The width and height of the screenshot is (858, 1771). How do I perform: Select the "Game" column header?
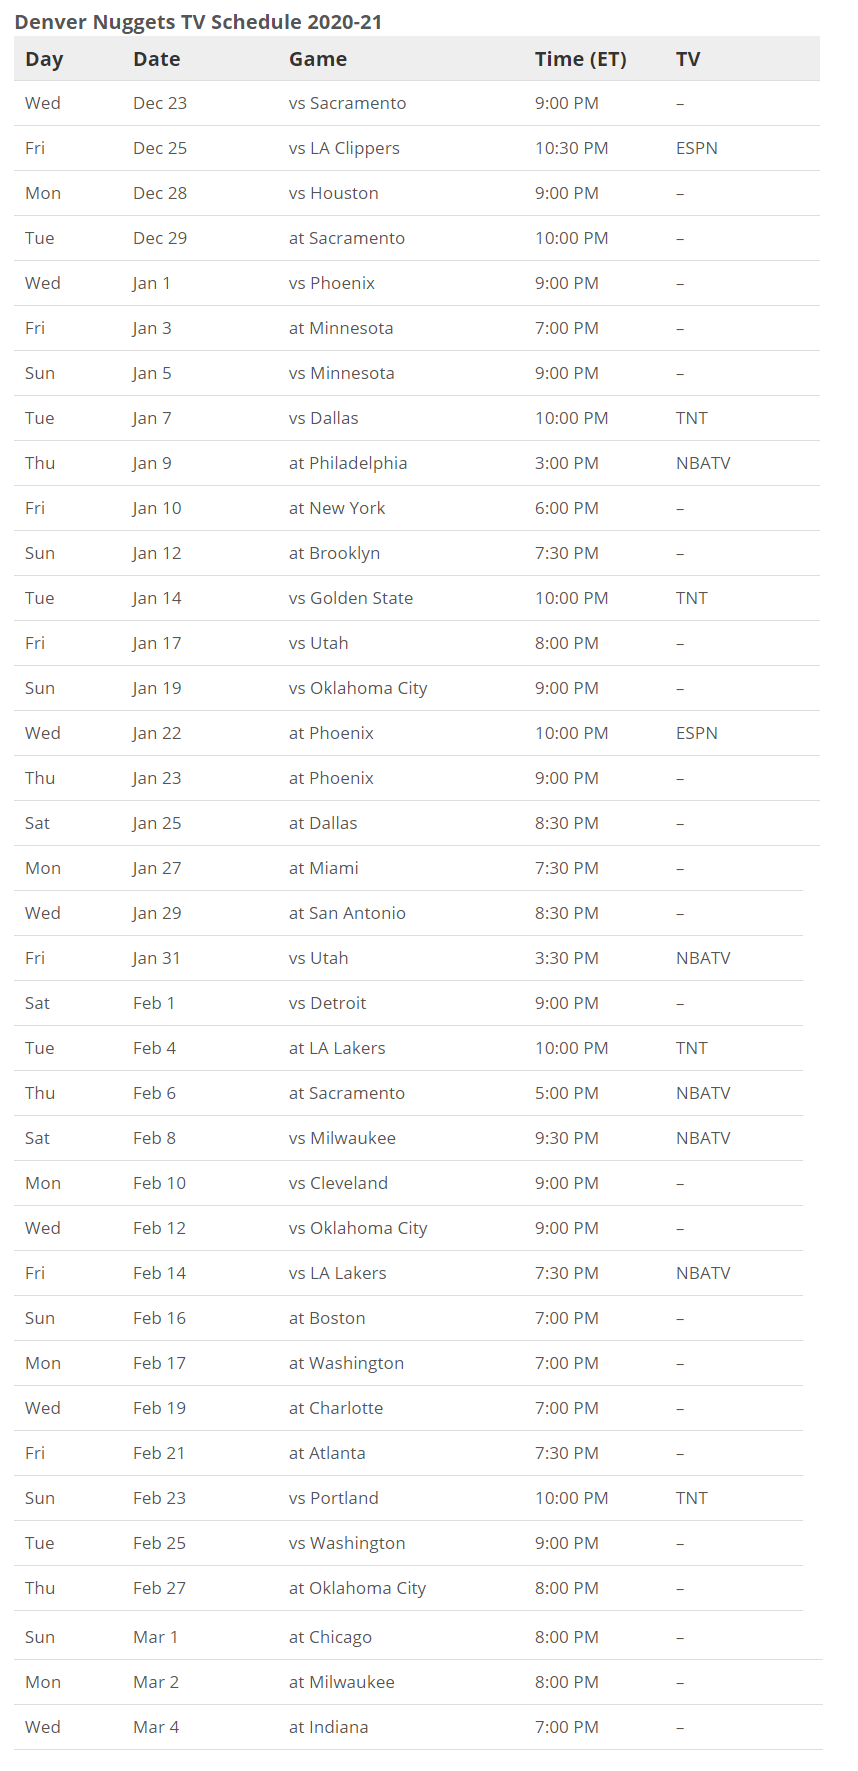318,59
